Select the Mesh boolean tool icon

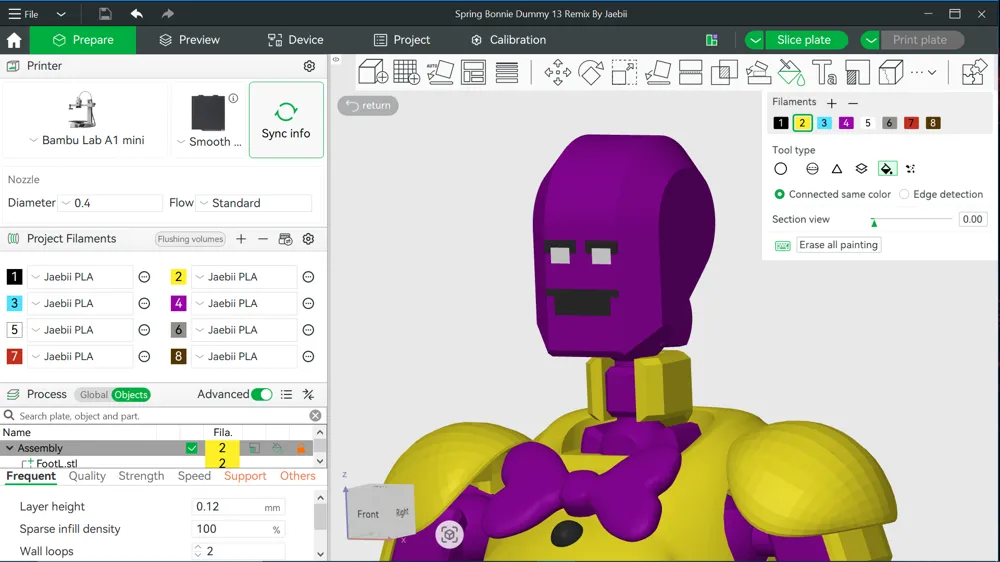coord(724,72)
